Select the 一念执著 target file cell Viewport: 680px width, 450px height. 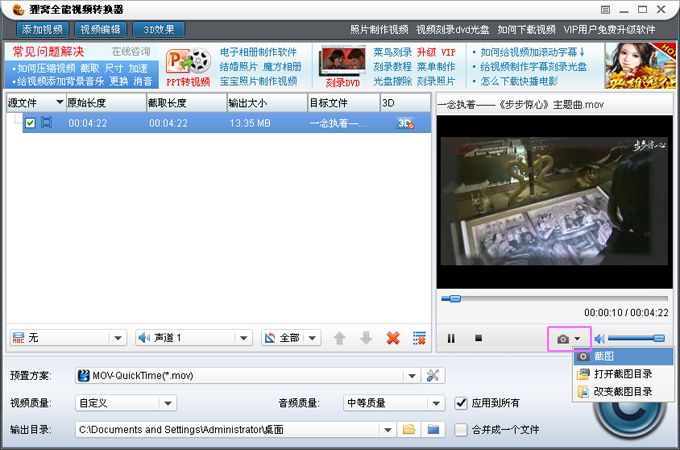[x=338, y=124]
